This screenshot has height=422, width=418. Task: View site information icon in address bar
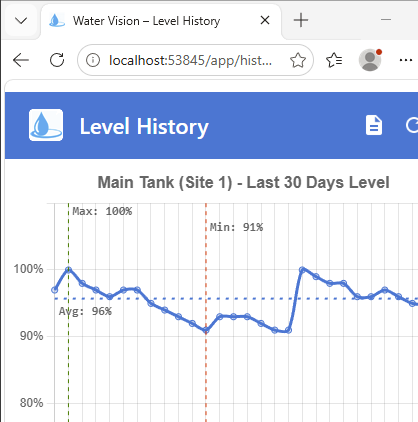[93, 60]
